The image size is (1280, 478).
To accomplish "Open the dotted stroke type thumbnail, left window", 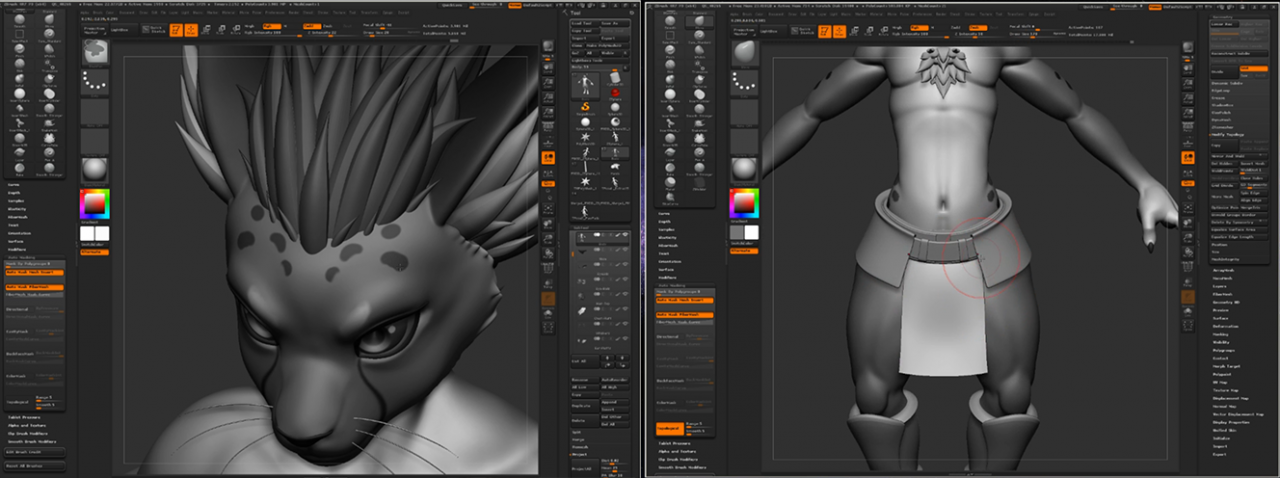I will pos(94,82).
